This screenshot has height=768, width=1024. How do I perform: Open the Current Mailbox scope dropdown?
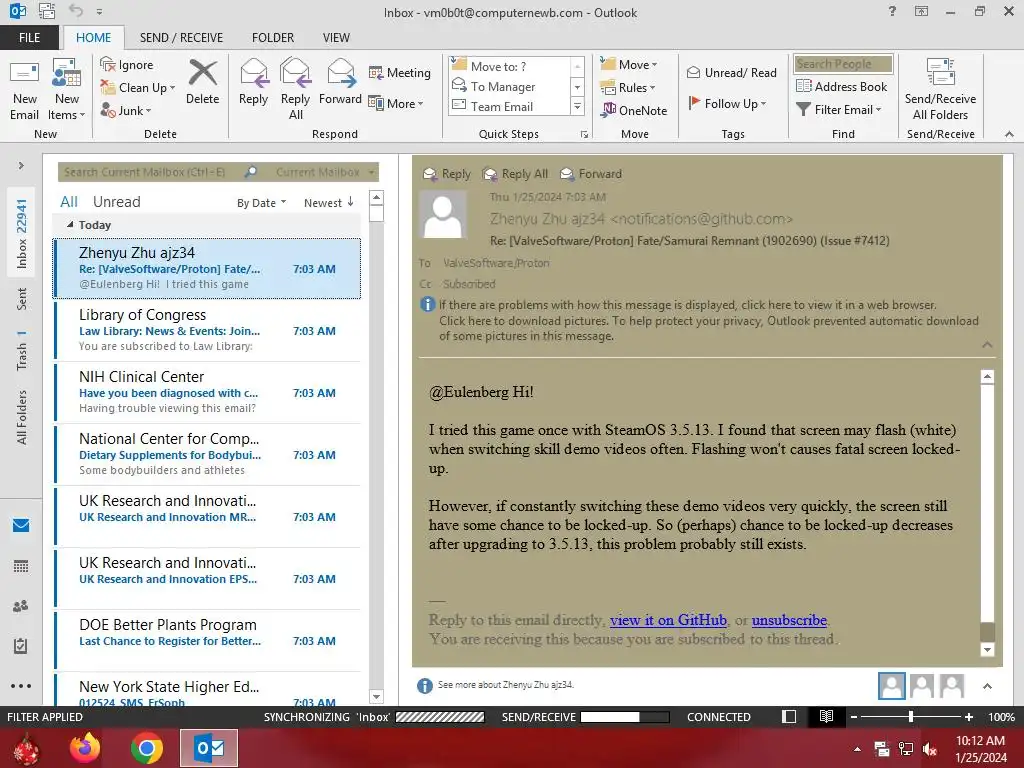point(325,172)
